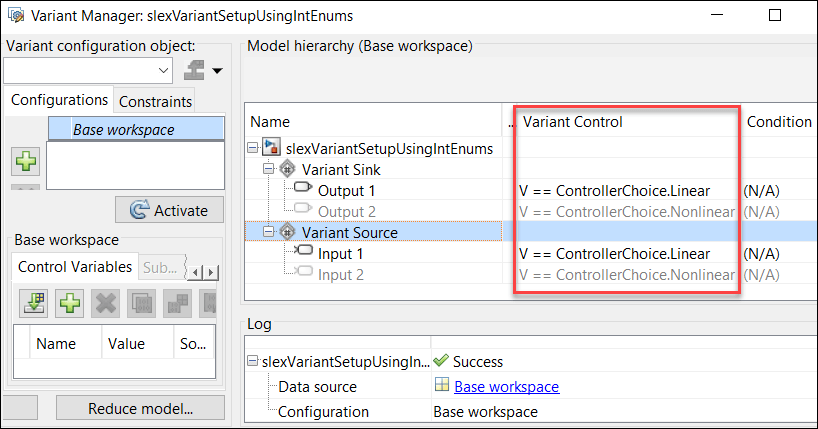This screenshot has width=818, height=429.
Task: Click the Output 1 port icon
Action: tap(304, 190)
